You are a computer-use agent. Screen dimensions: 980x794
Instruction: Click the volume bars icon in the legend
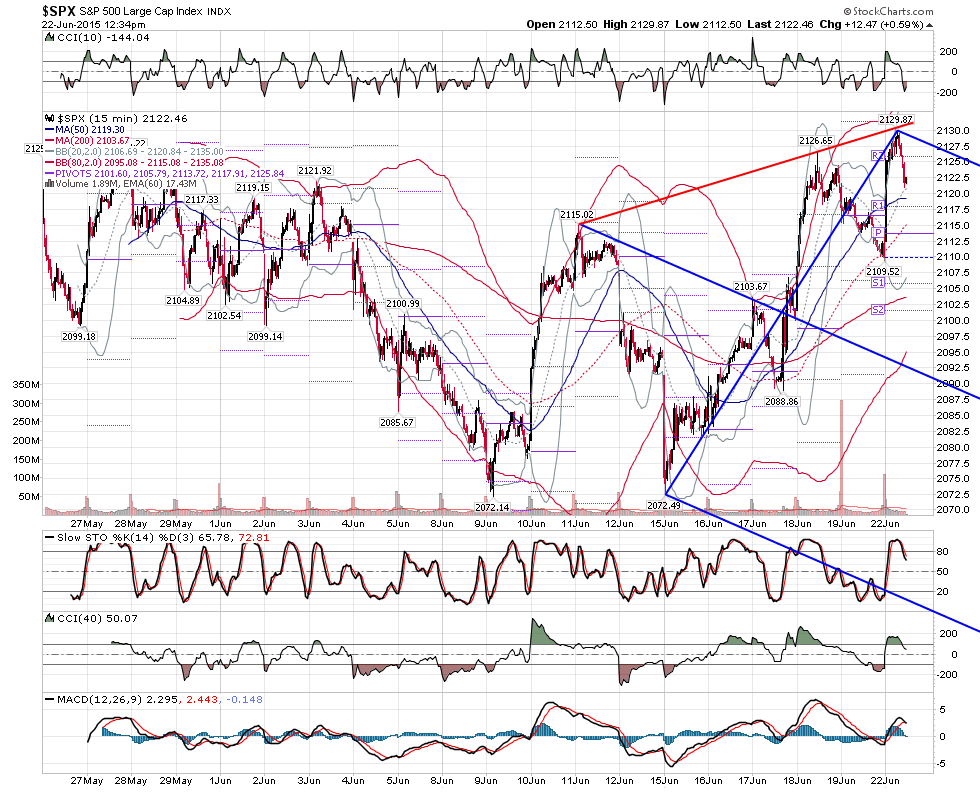click(49, 184)
